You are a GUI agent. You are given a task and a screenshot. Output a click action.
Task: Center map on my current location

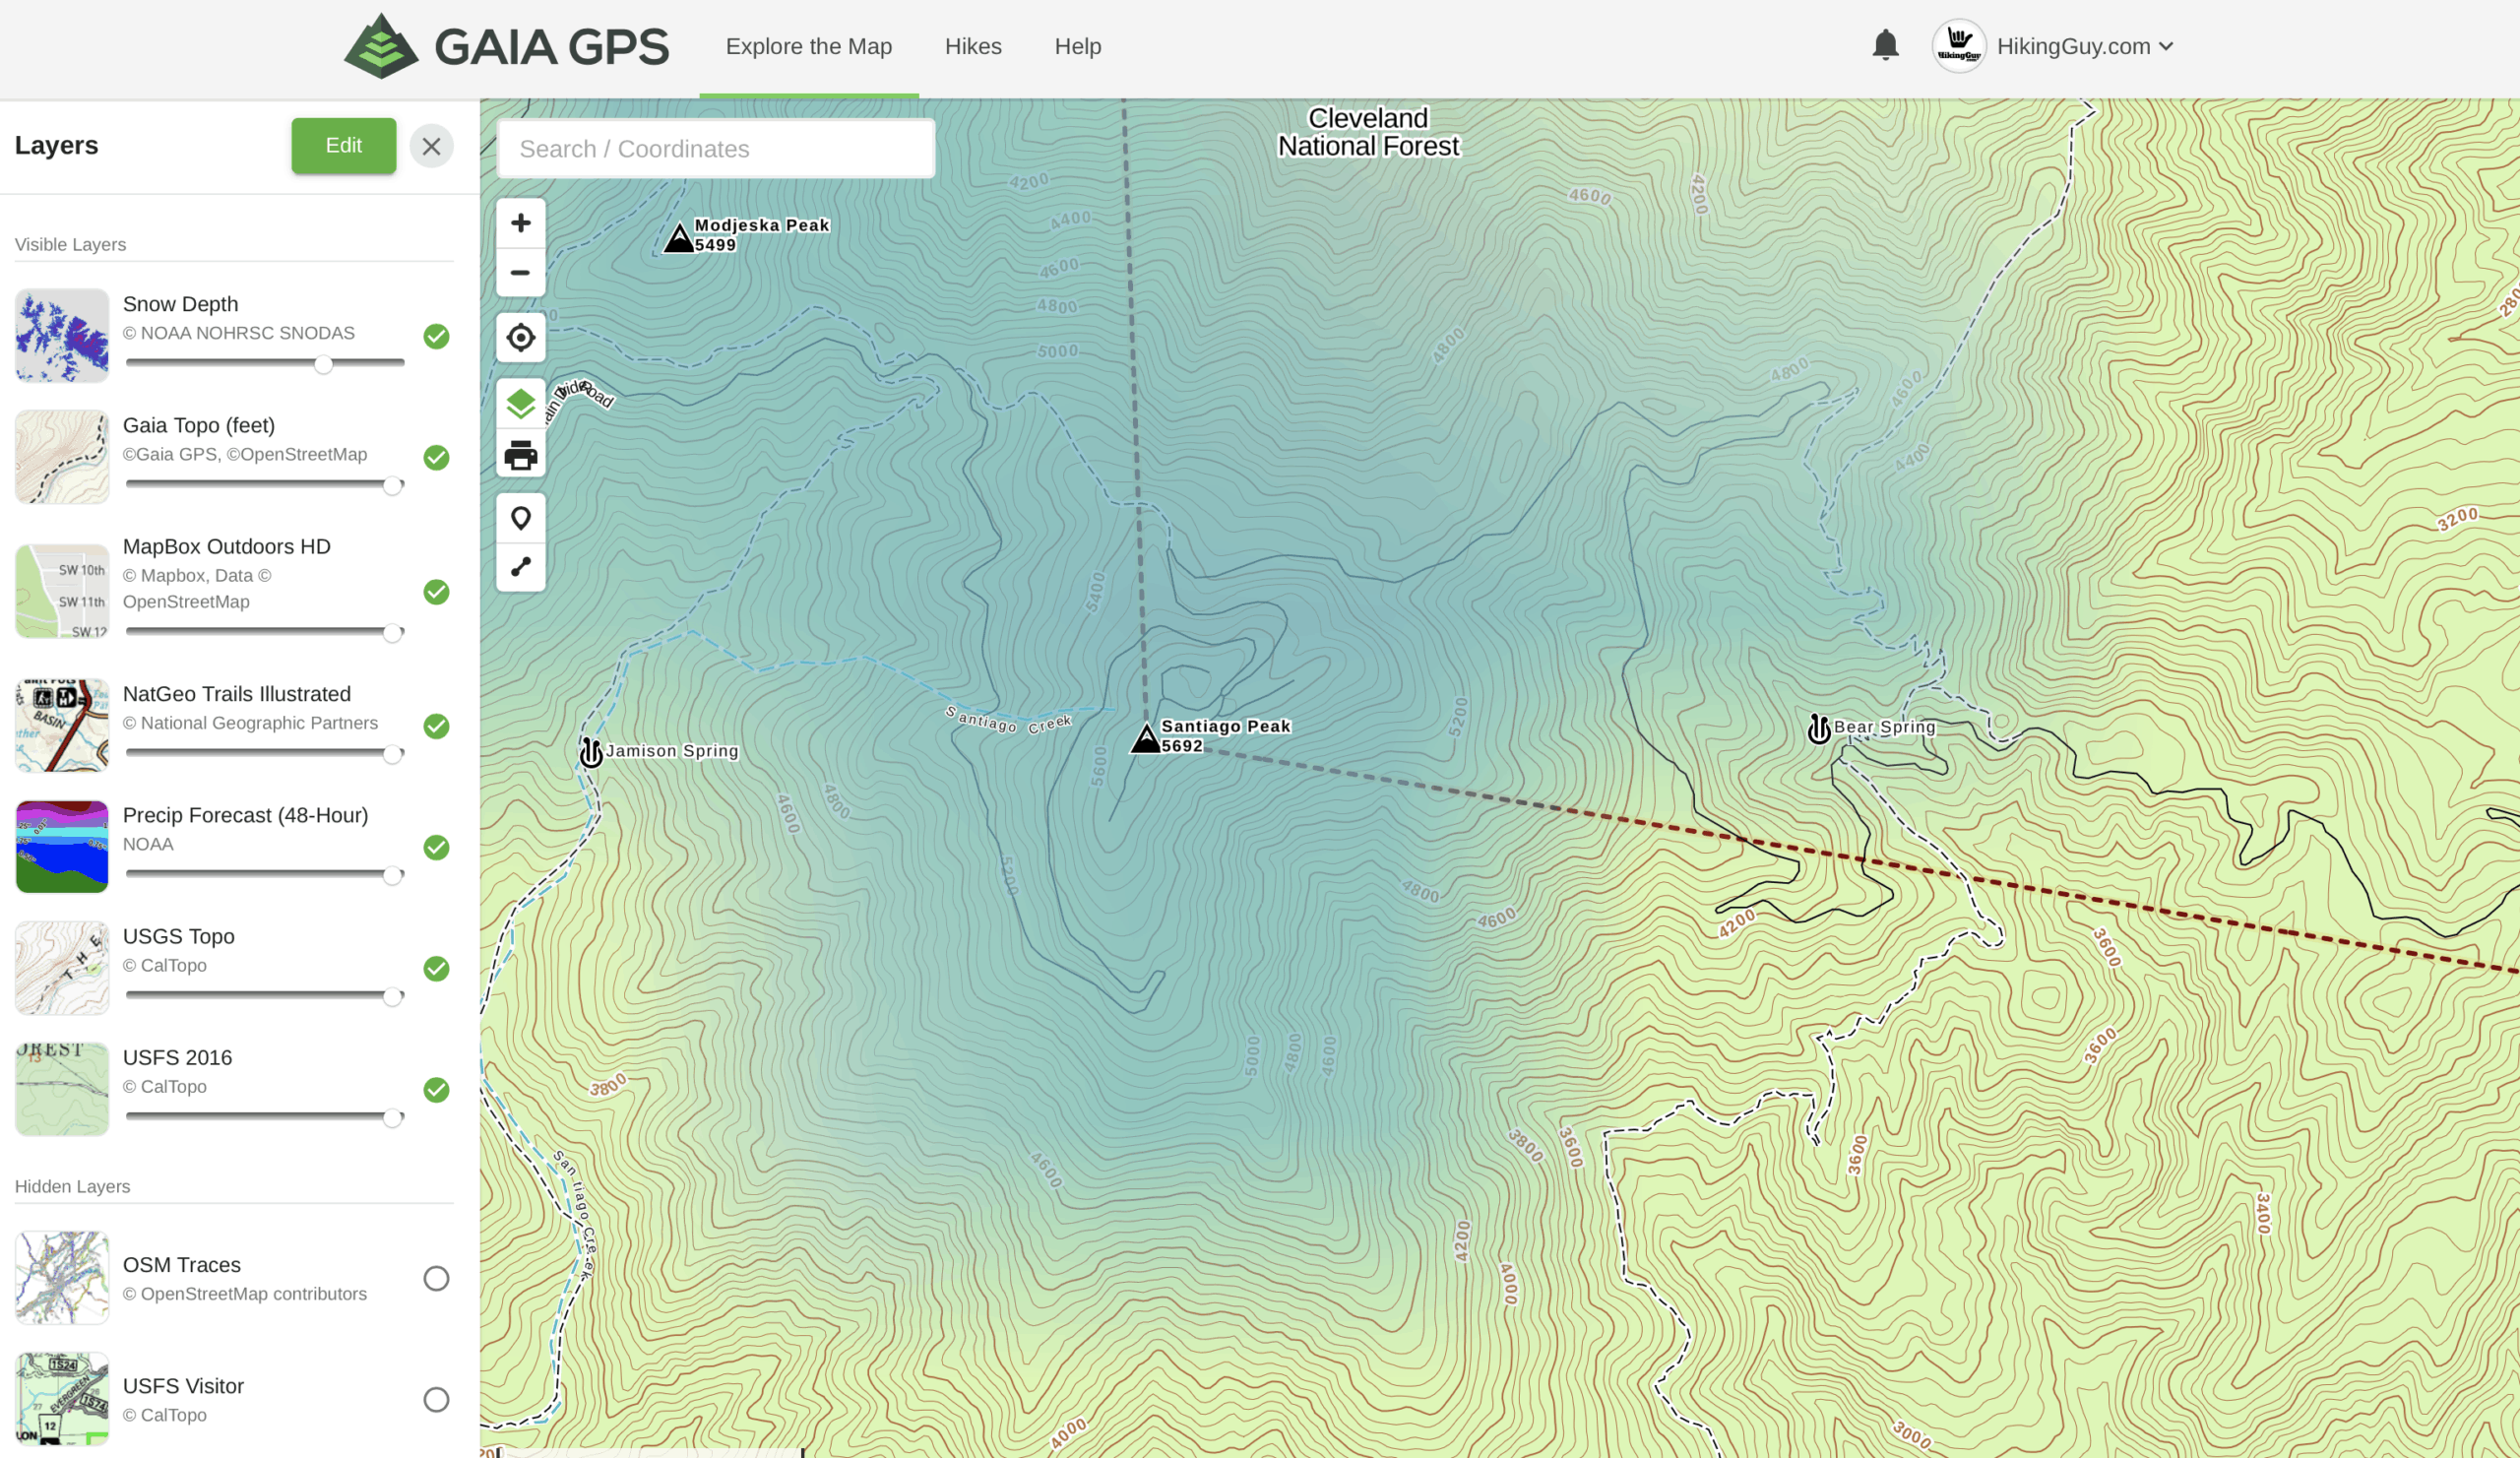[520, 338]
